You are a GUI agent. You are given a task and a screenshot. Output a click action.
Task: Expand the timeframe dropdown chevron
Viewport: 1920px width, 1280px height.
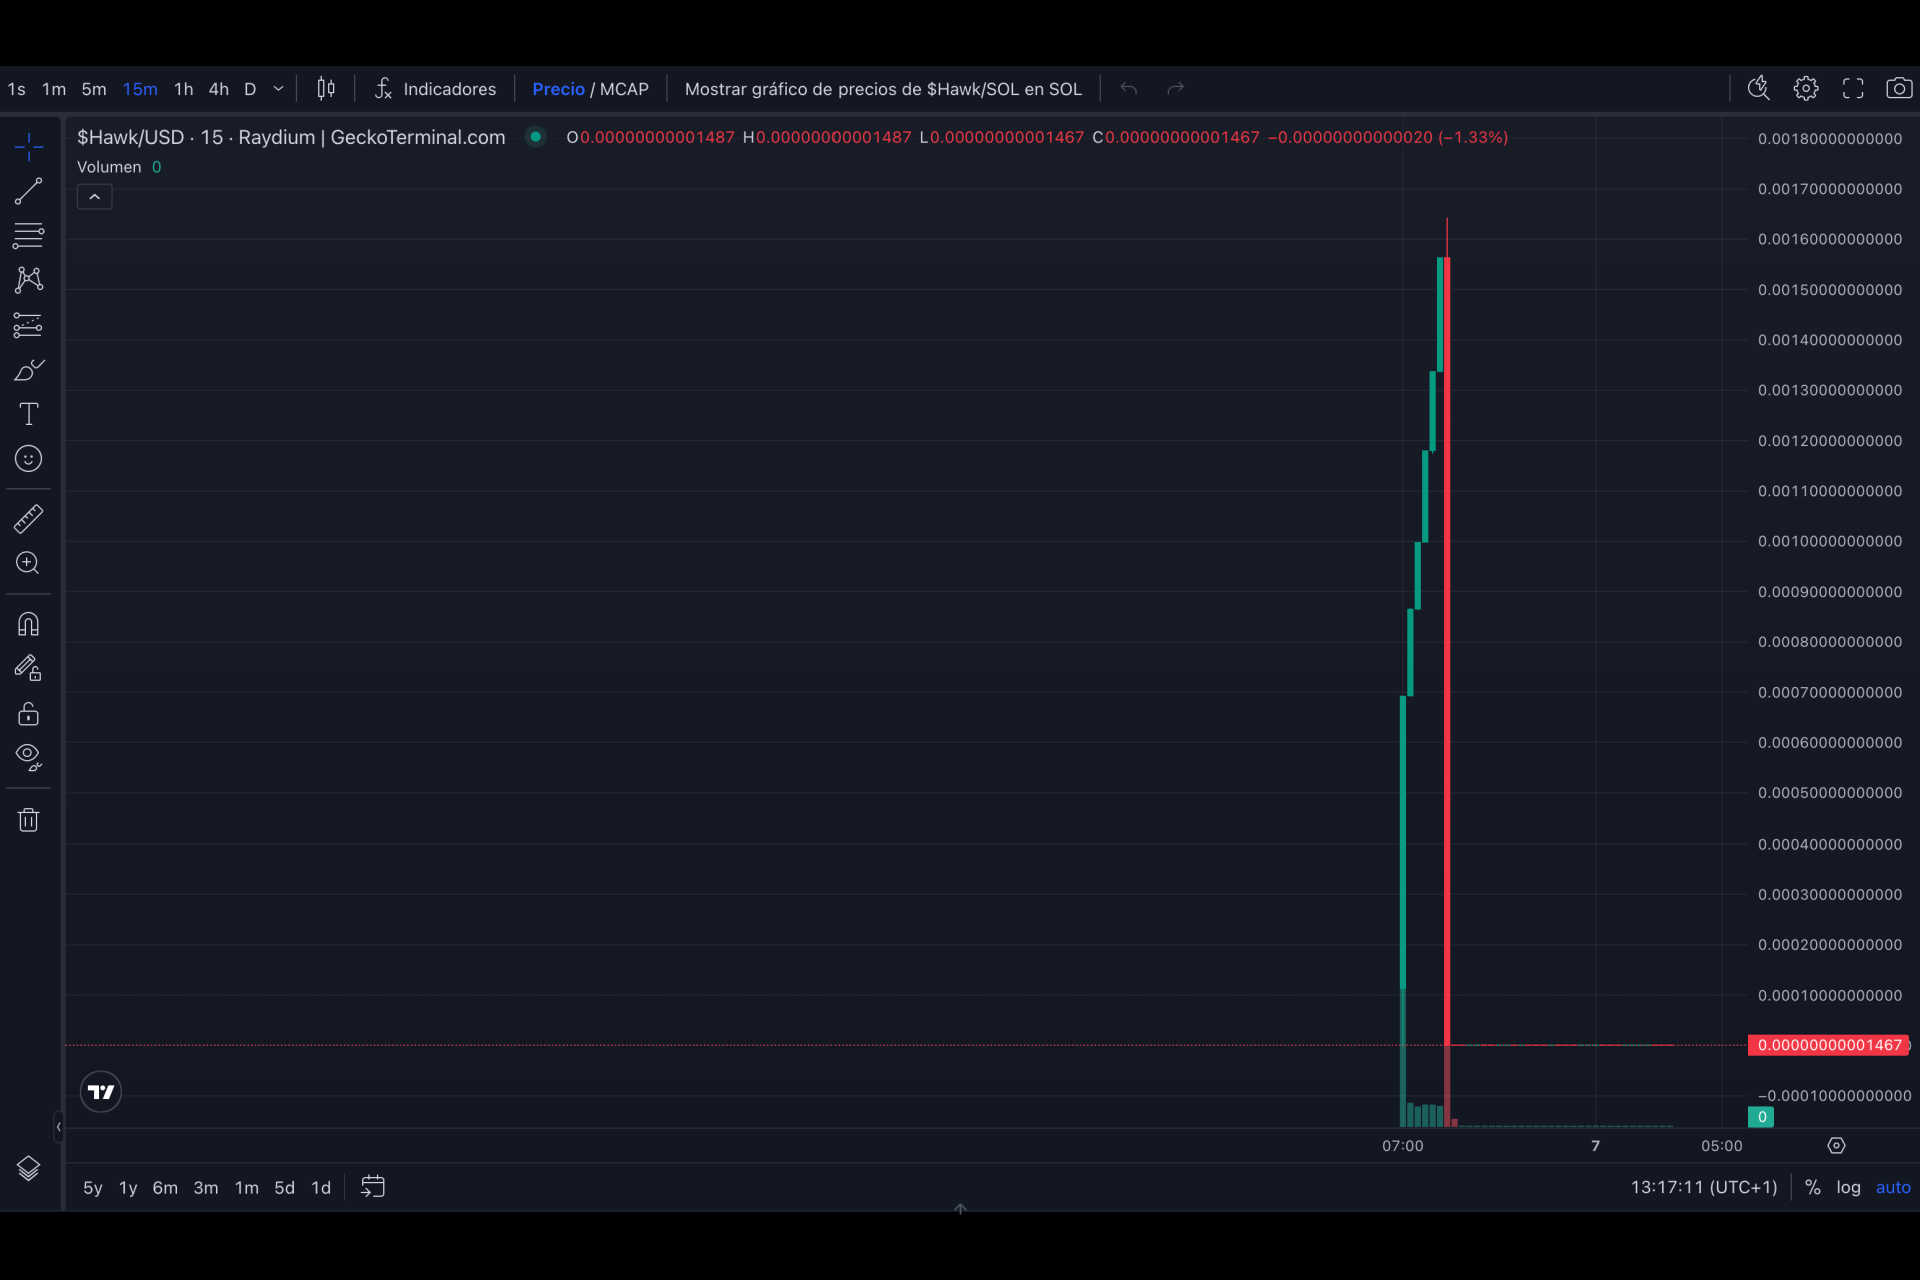pyautogui.click(x=279, y=89)
